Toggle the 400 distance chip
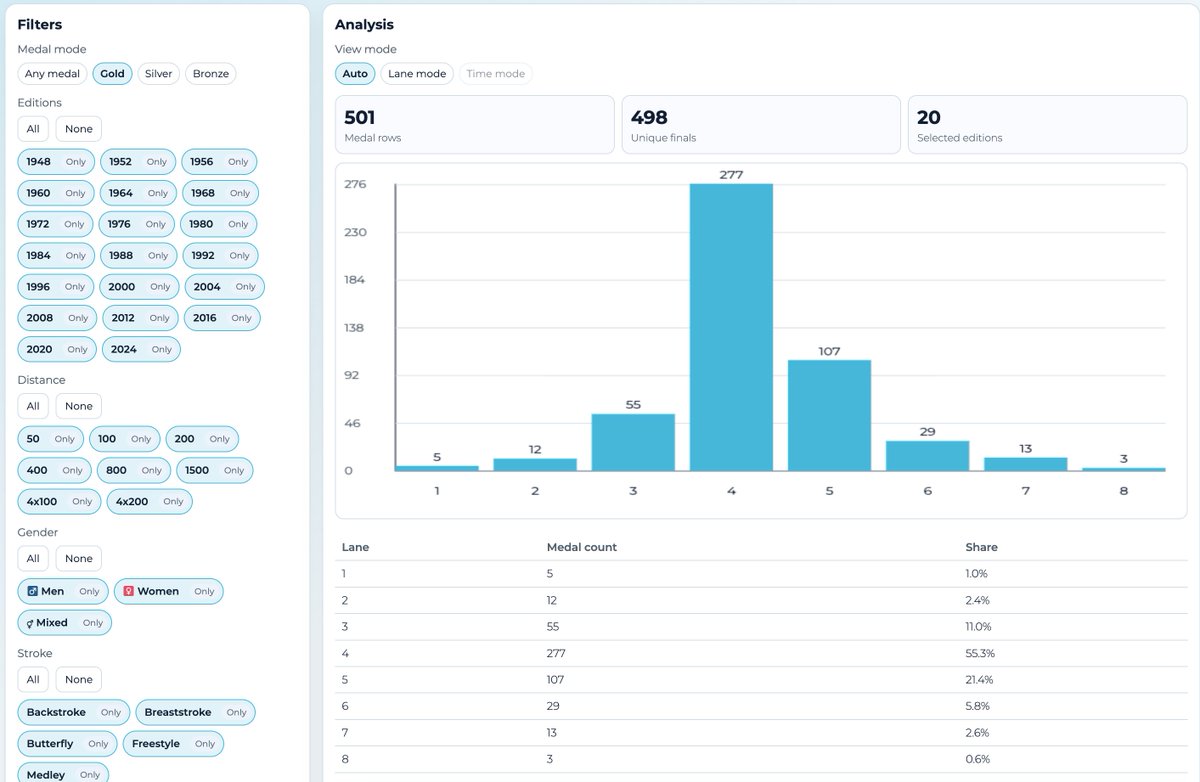Image resolution: width=1200 pixels, height=782 pixels. 37,470
